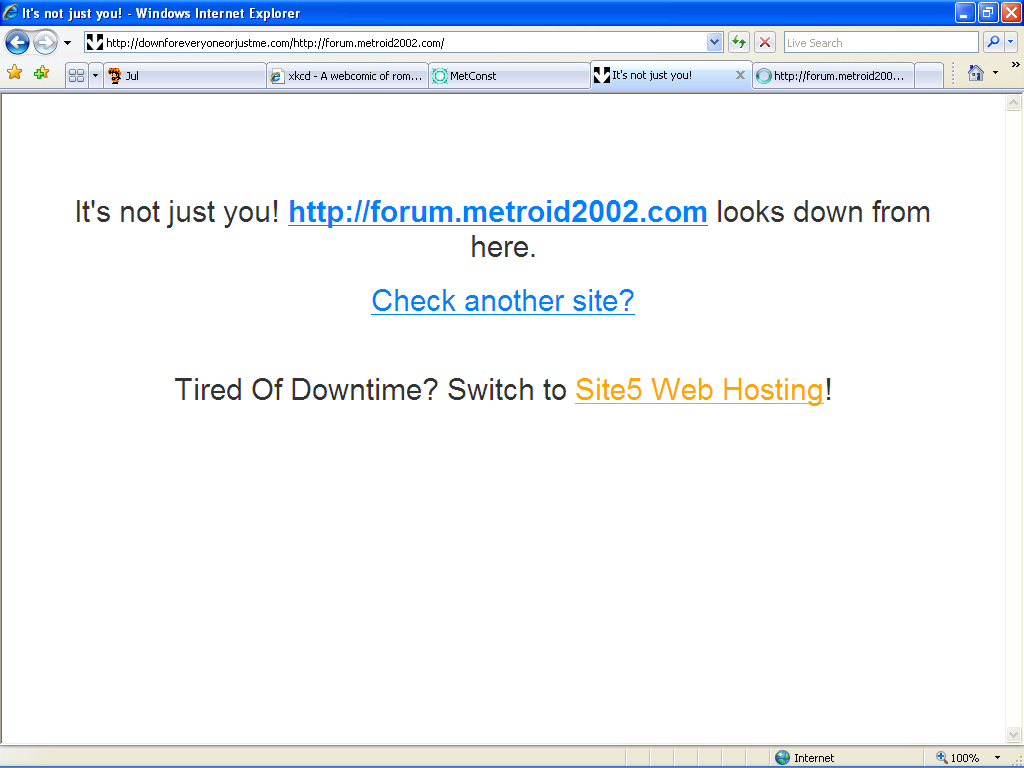Screen dimensions: 1024x768
Task: Open the Quick Tabs grid view
Action: pos(76,75)
